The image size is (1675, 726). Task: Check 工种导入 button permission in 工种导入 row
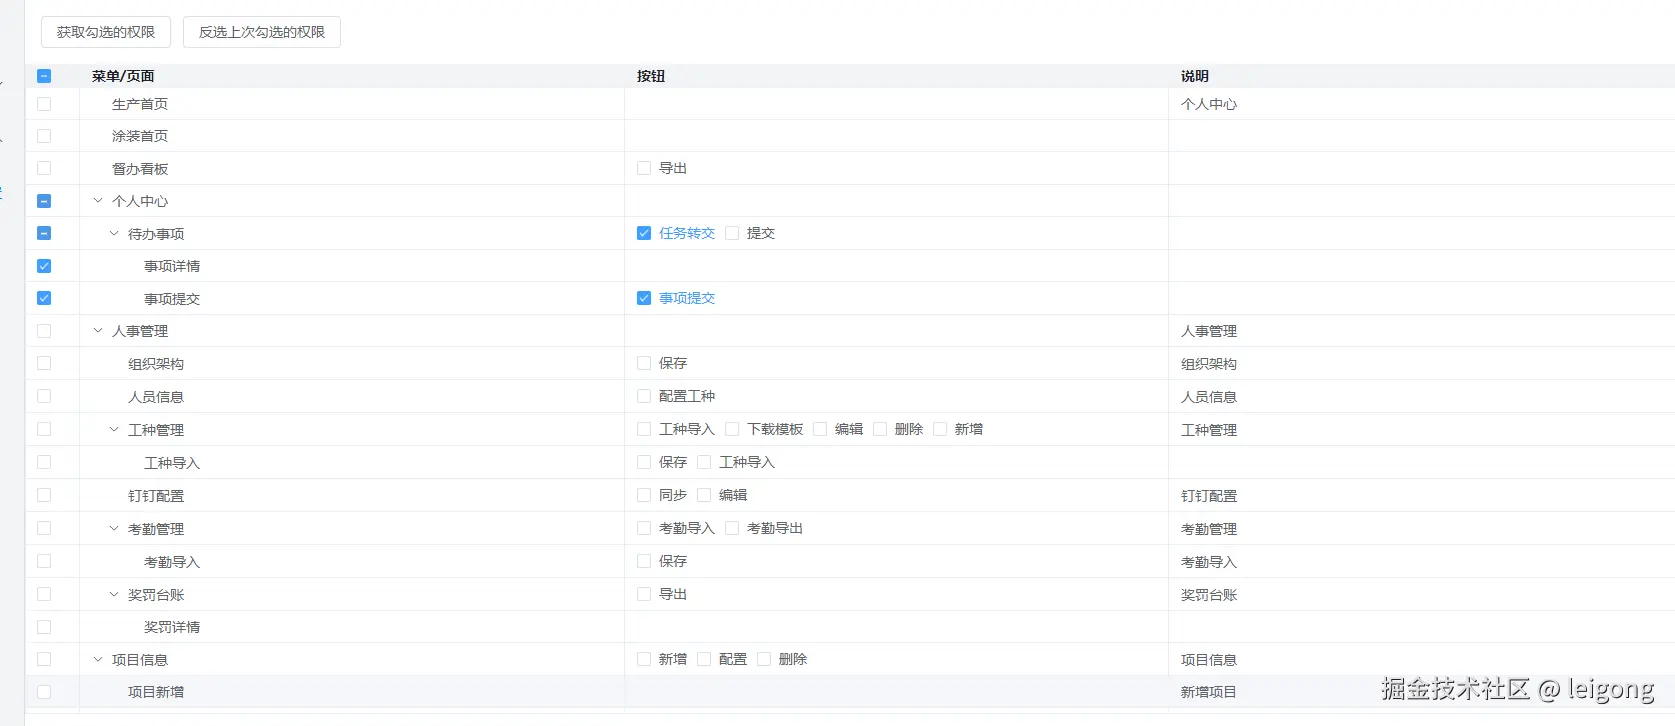coord(704,462)
